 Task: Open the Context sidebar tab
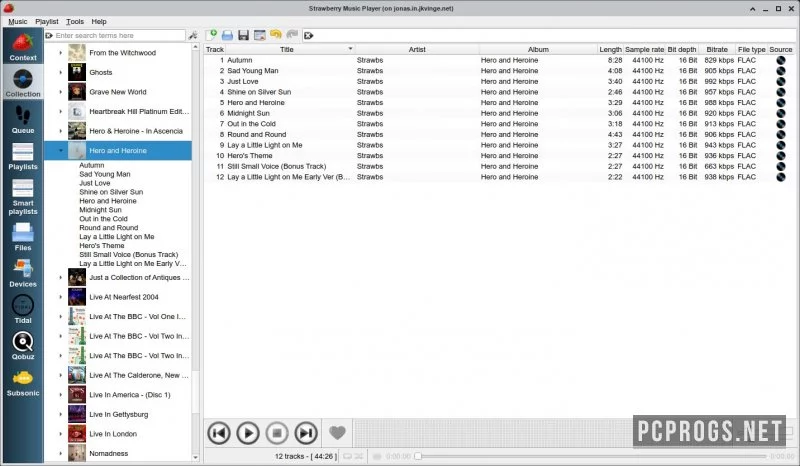click(x=23, y=46)
